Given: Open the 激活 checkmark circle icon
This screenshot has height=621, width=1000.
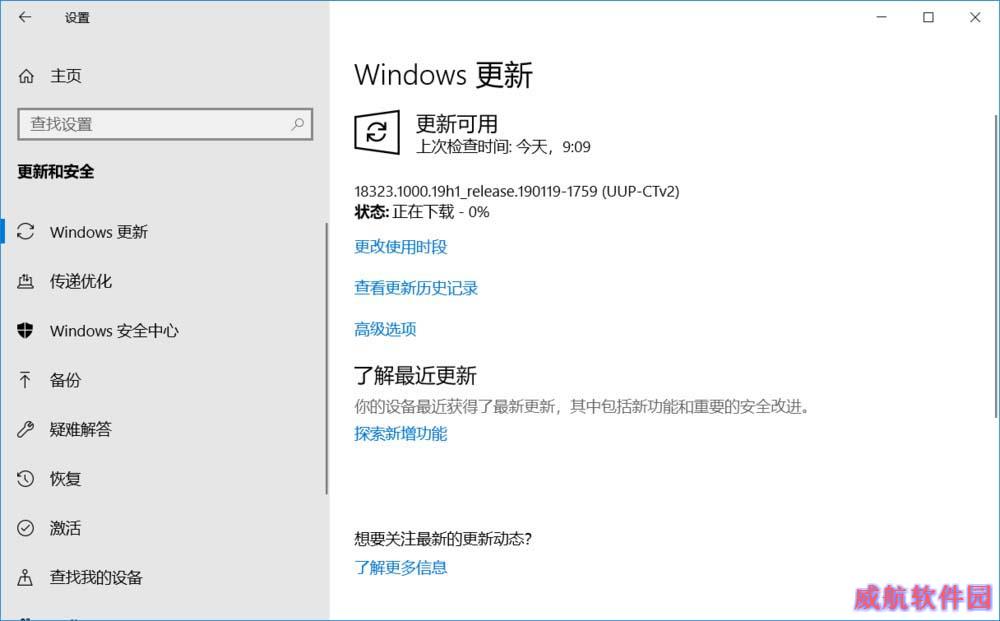Looking at the screenshot, I should click(x=26, y=528).
